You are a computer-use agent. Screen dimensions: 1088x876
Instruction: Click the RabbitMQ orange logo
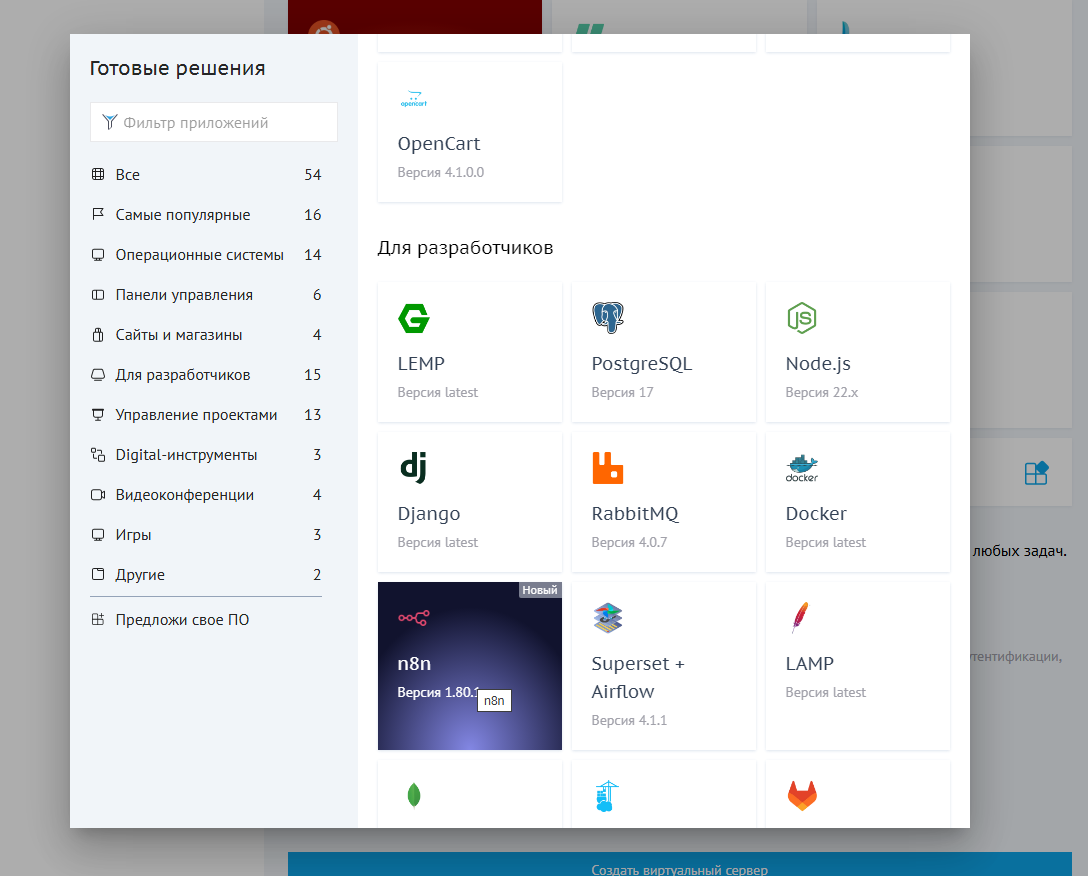click(608, 468)
